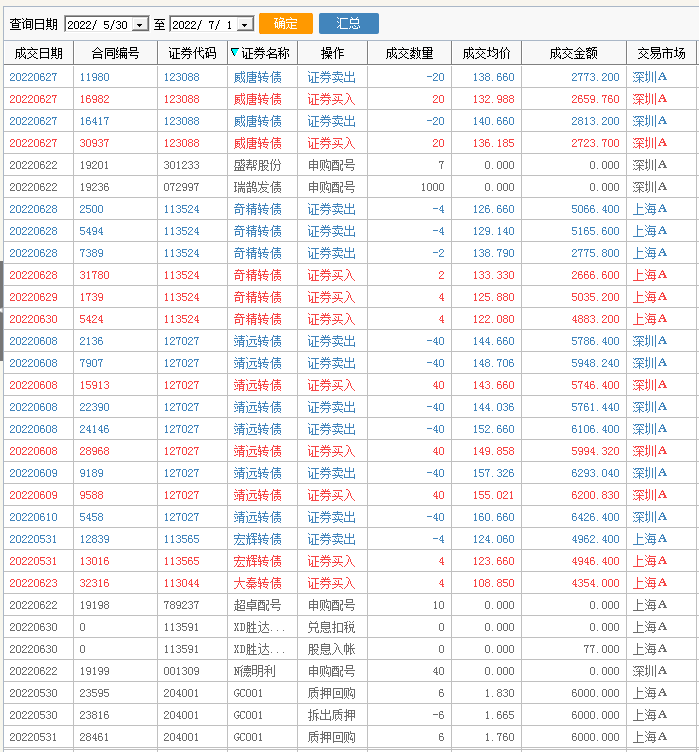Click the 操作 column header
Viewport: 699px width, 752px height.
pos(332,53)
